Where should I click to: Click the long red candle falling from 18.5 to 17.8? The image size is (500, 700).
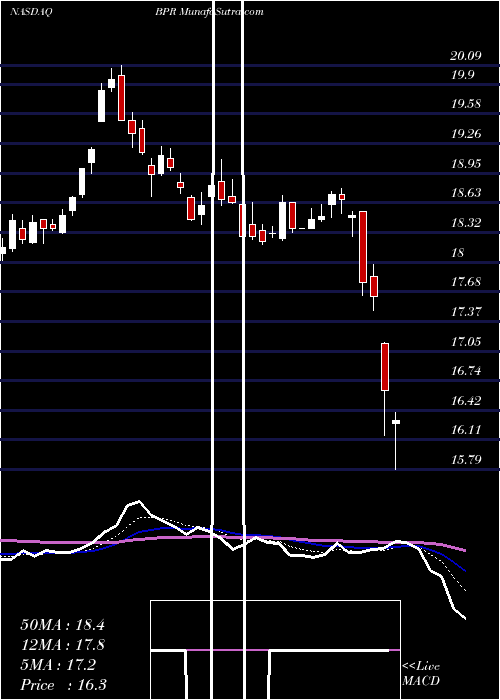click(x=363, y=247)
